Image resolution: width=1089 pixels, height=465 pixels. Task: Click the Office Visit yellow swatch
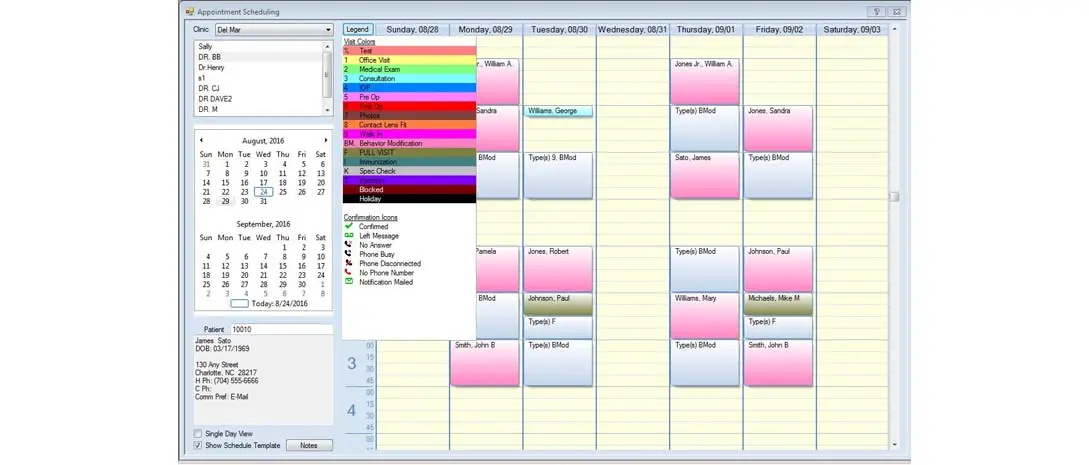(410, 60)
